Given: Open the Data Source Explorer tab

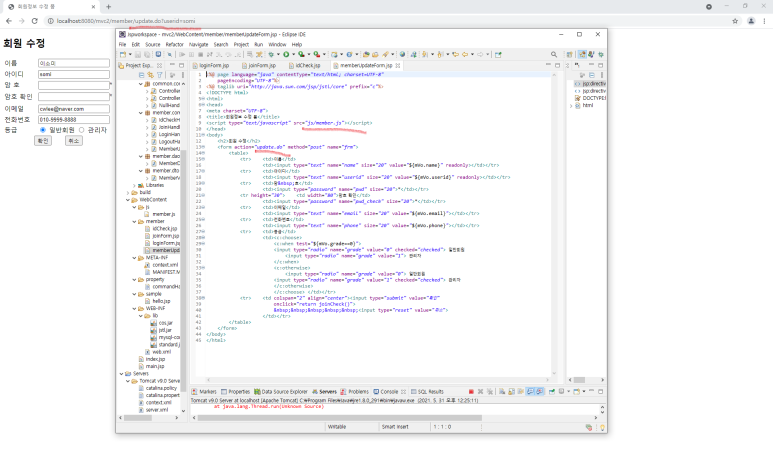Looking at the screenshot, I should (281, 391).
